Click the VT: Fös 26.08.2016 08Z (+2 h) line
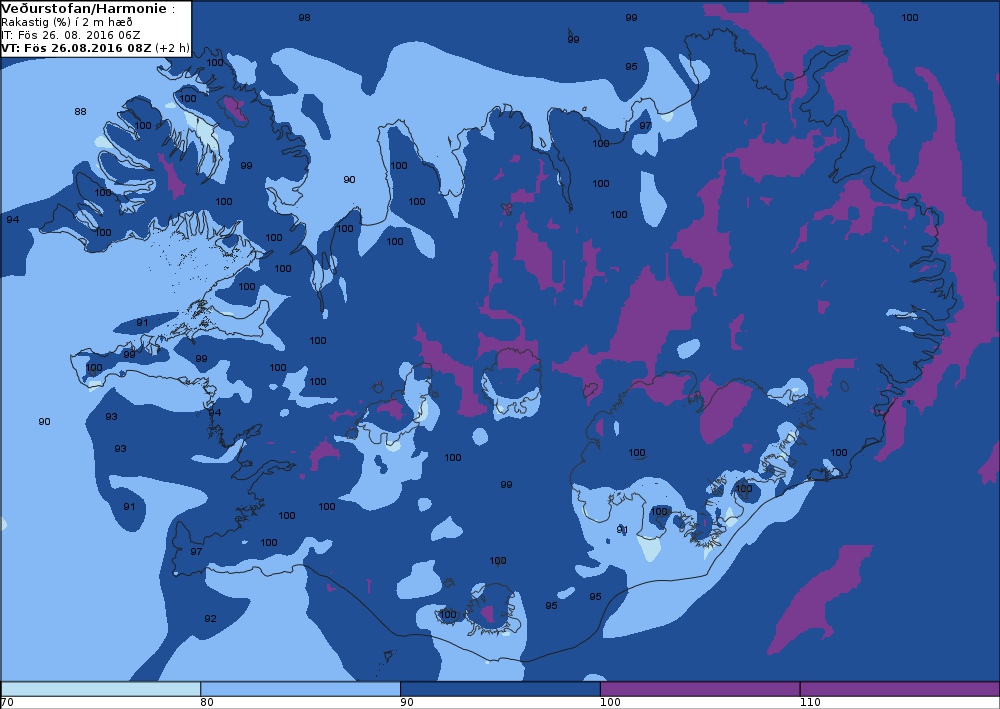This screenshot has height=709, width=1000. (95, 48)
